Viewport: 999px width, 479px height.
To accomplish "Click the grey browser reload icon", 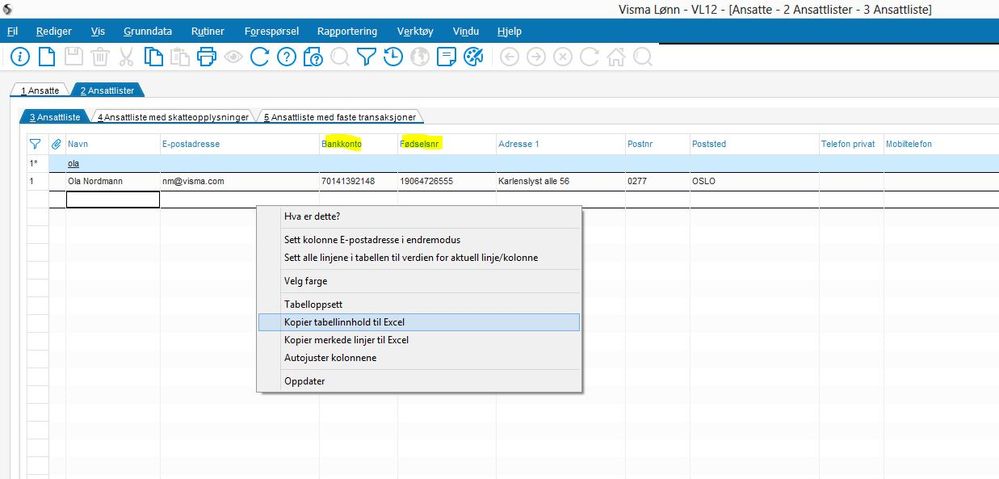I will (589, 57).
